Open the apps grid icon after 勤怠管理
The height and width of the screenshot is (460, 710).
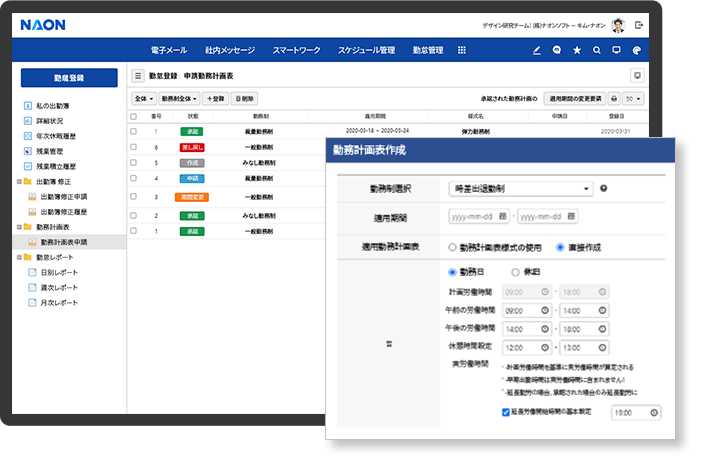(461, 50)
